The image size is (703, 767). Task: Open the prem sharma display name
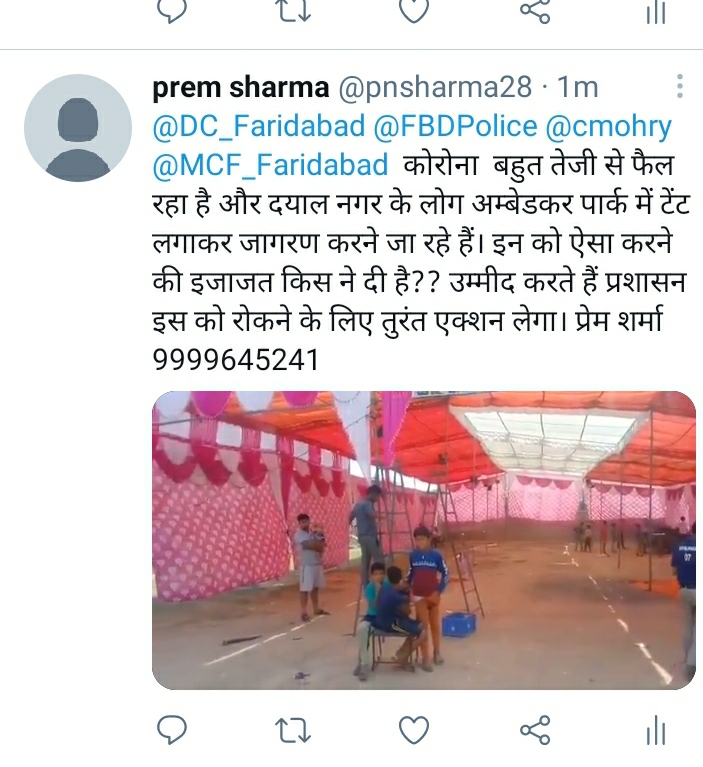click(x=241, y=88)
